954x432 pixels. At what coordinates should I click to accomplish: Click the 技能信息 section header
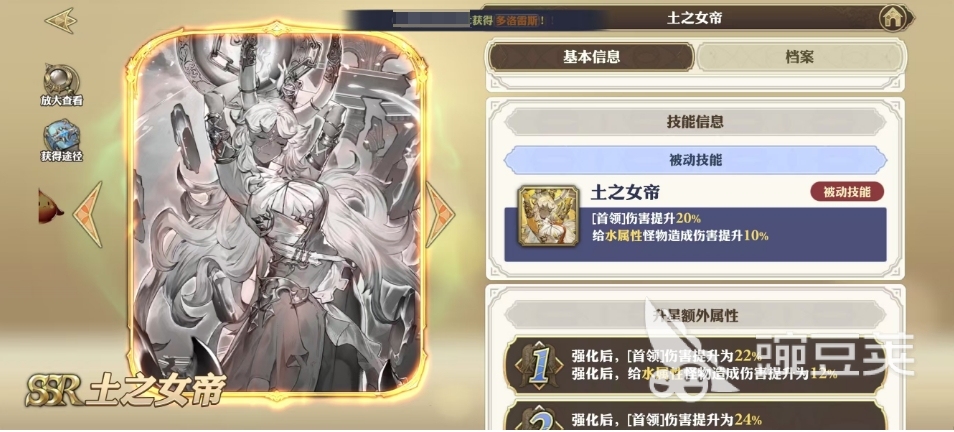[695, 122]
